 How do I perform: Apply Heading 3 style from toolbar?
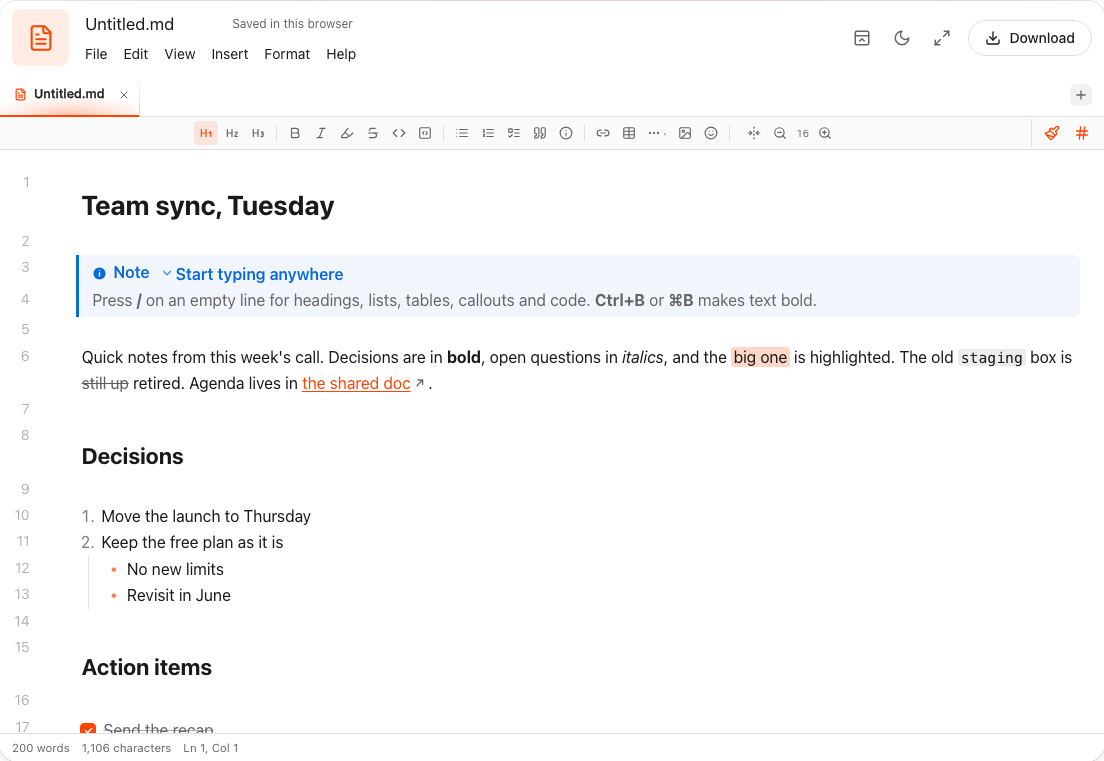(x=258, y=133)
